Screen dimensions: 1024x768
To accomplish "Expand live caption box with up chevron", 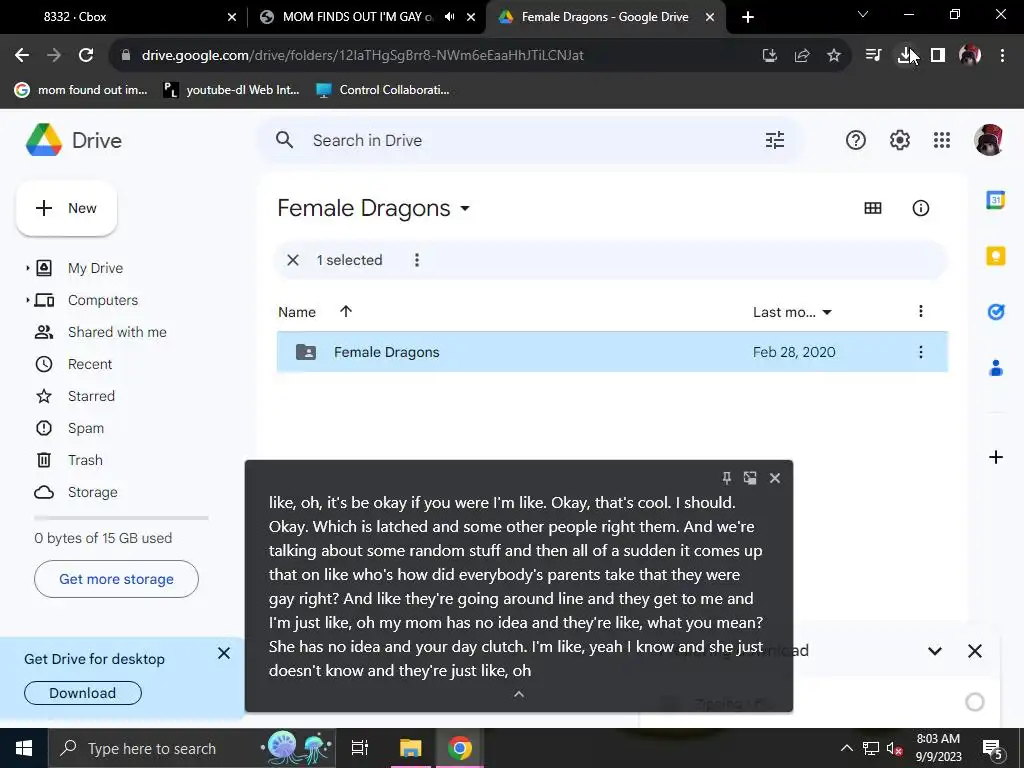I will [519, 694].
